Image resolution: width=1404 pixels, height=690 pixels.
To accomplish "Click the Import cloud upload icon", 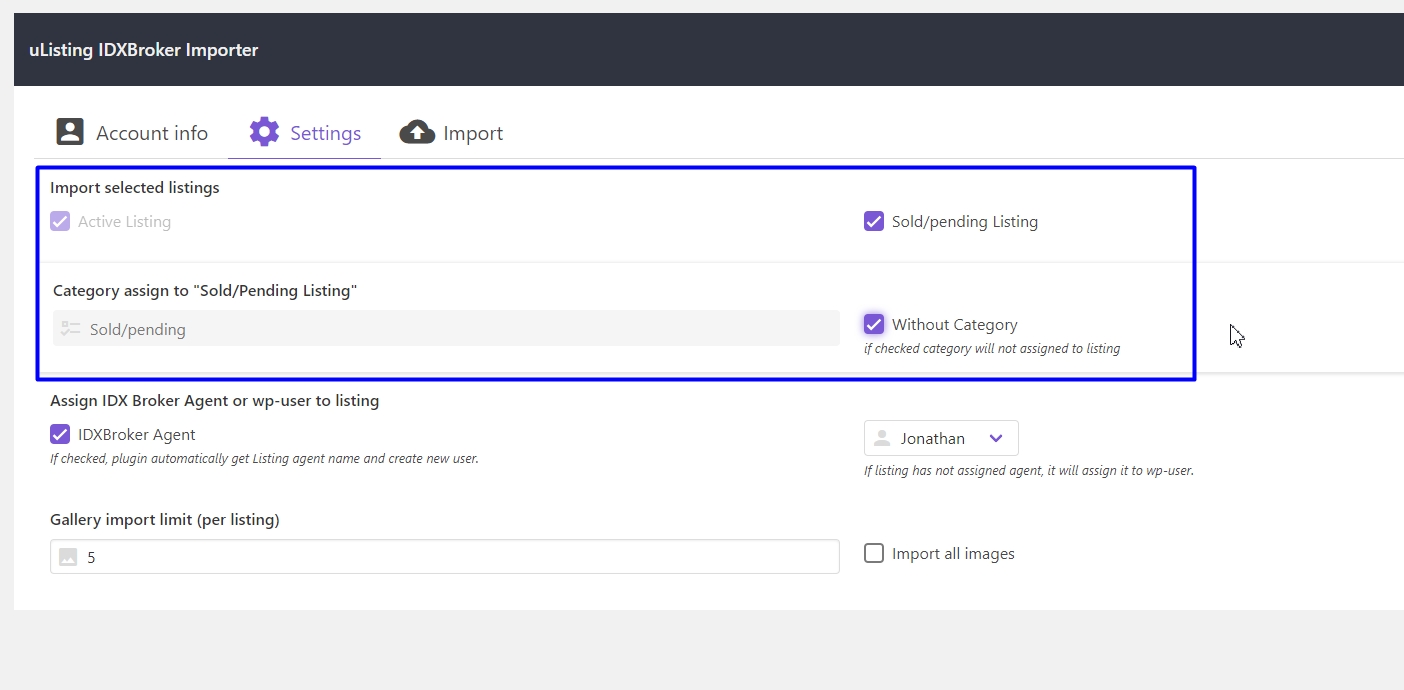I will (417, 132).
